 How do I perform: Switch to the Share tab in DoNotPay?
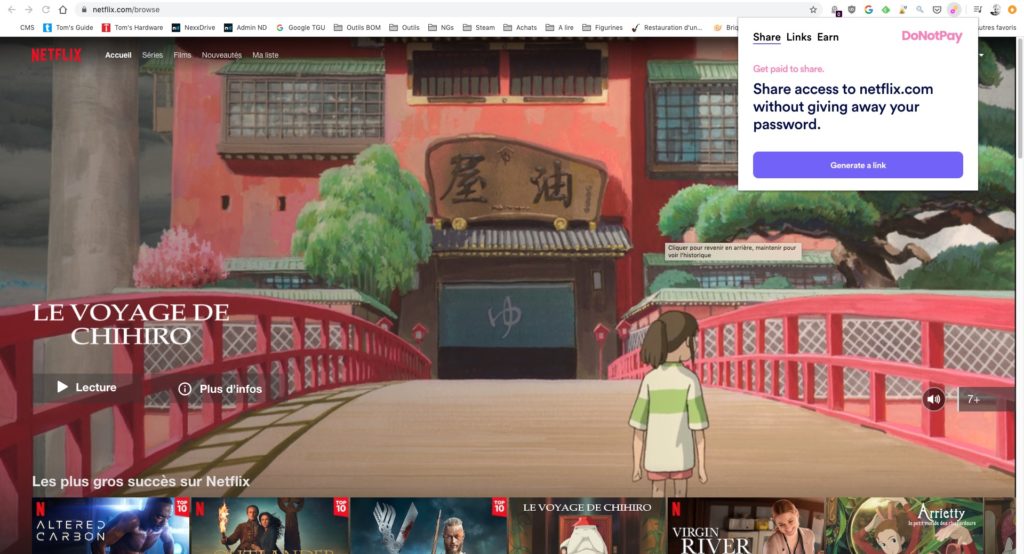click(x=767, y=37)
